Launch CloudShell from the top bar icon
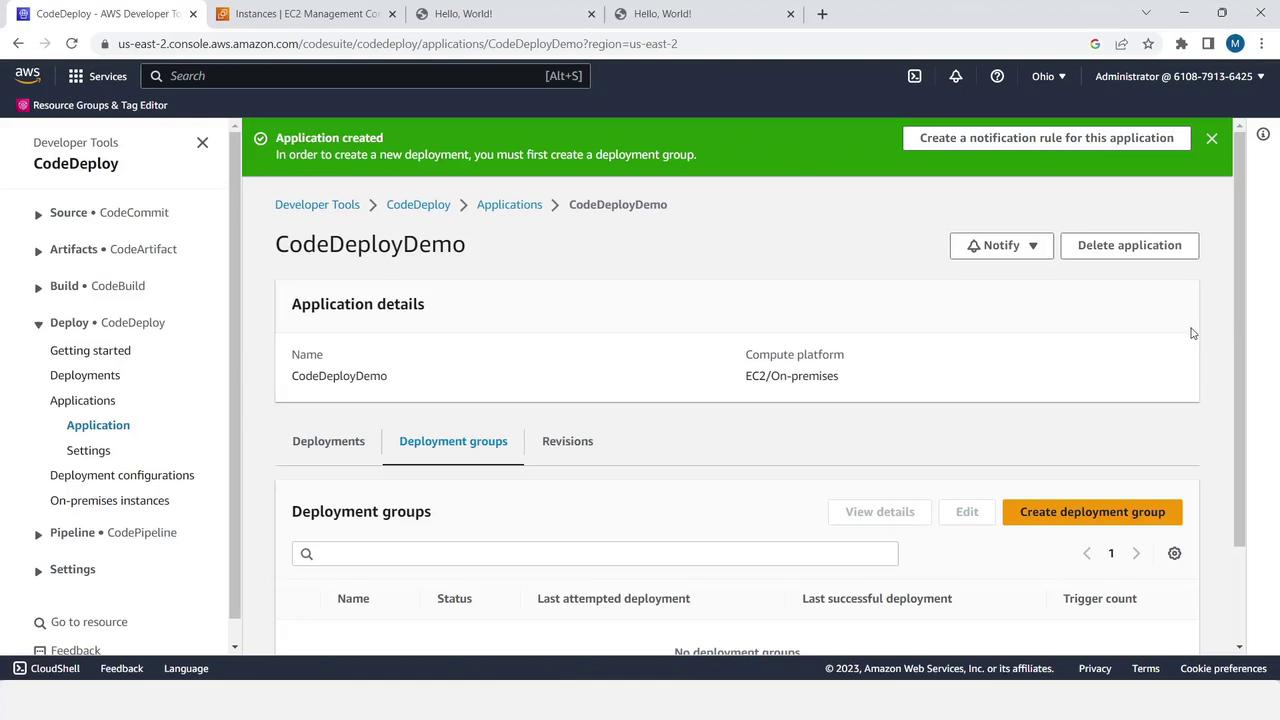This screenshot has width=1280, height=720. (x=914, y=76)
